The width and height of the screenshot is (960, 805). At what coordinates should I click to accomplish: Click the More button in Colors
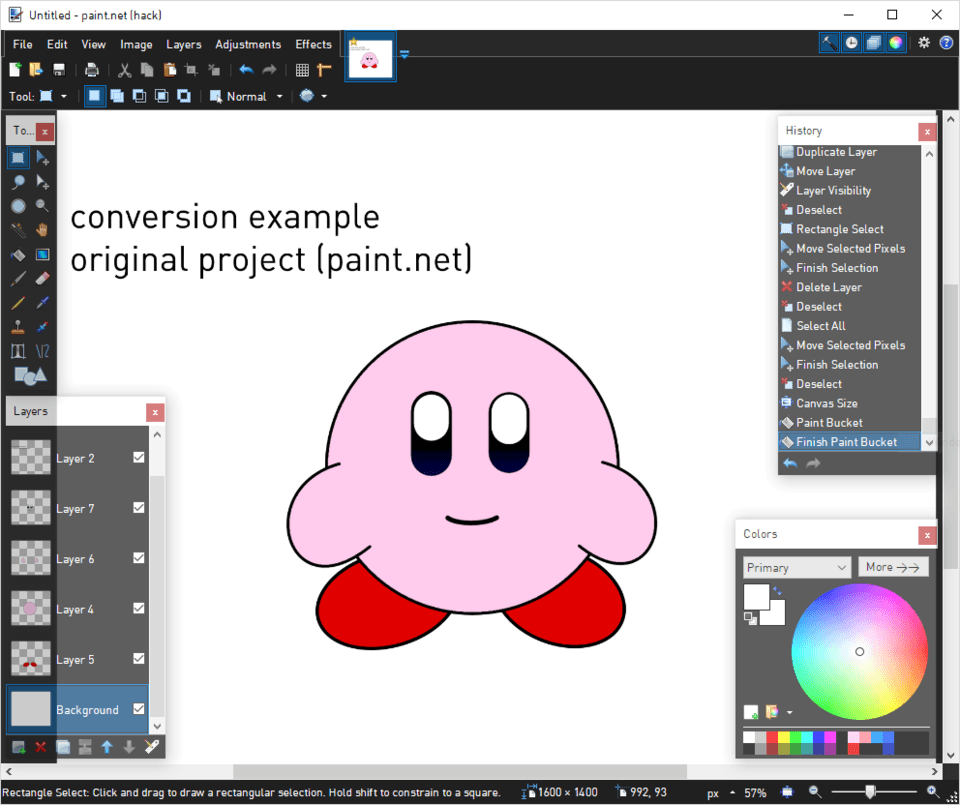(893, 567)
